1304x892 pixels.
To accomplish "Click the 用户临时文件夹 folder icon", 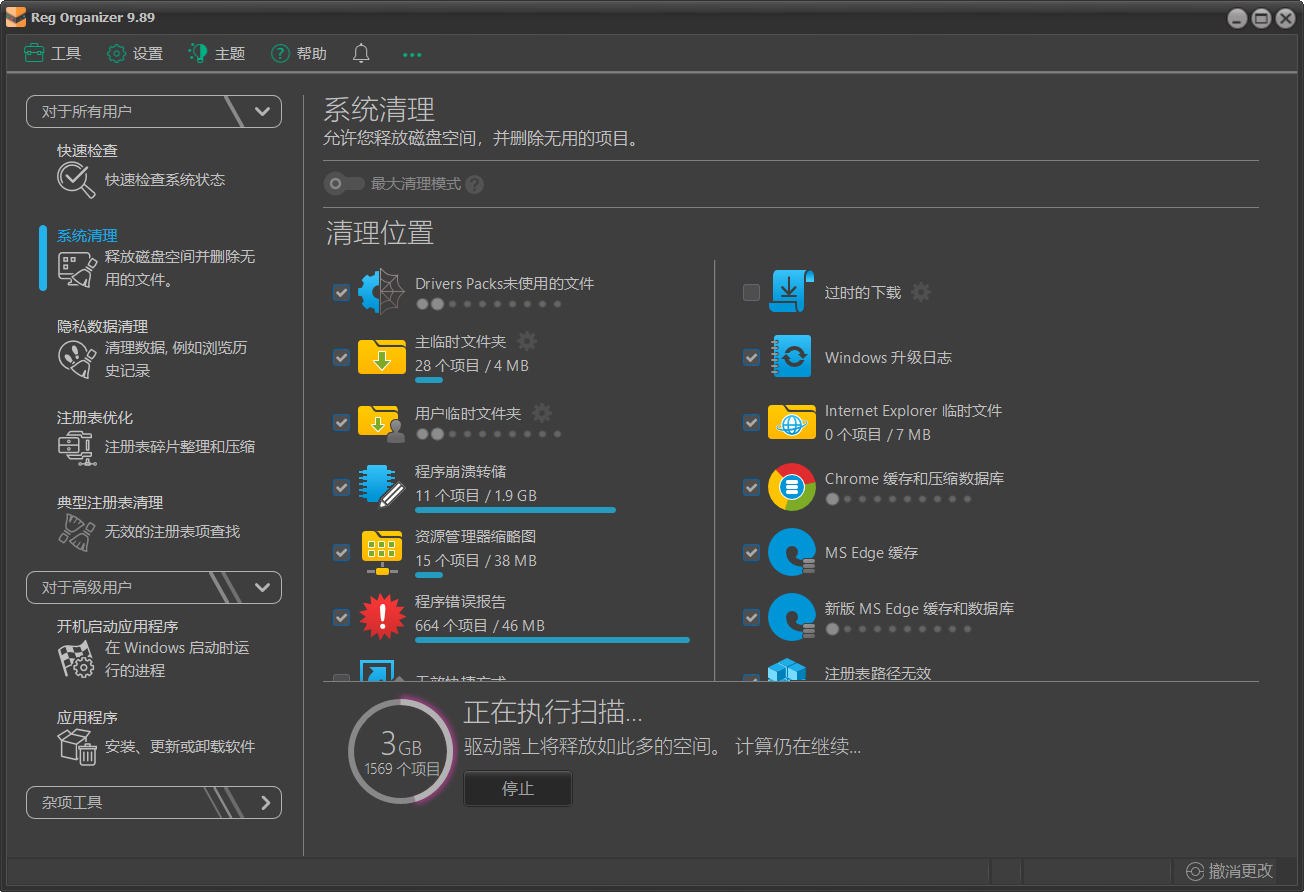I will pos(381,422).
